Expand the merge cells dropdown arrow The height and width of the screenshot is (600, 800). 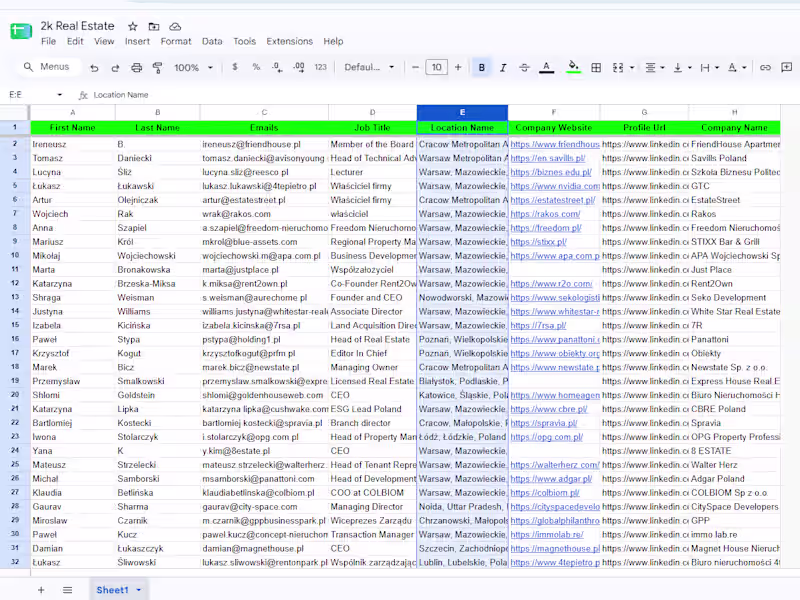[632, 67]
